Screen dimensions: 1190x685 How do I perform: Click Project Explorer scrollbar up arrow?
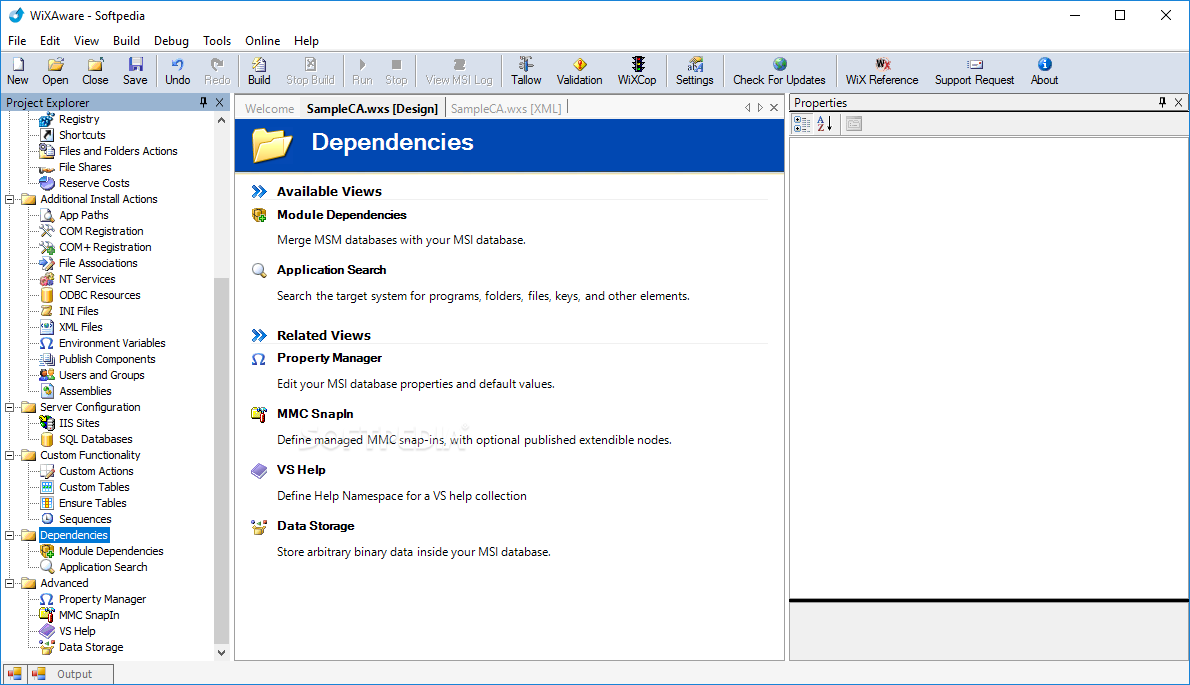(222, 120)
